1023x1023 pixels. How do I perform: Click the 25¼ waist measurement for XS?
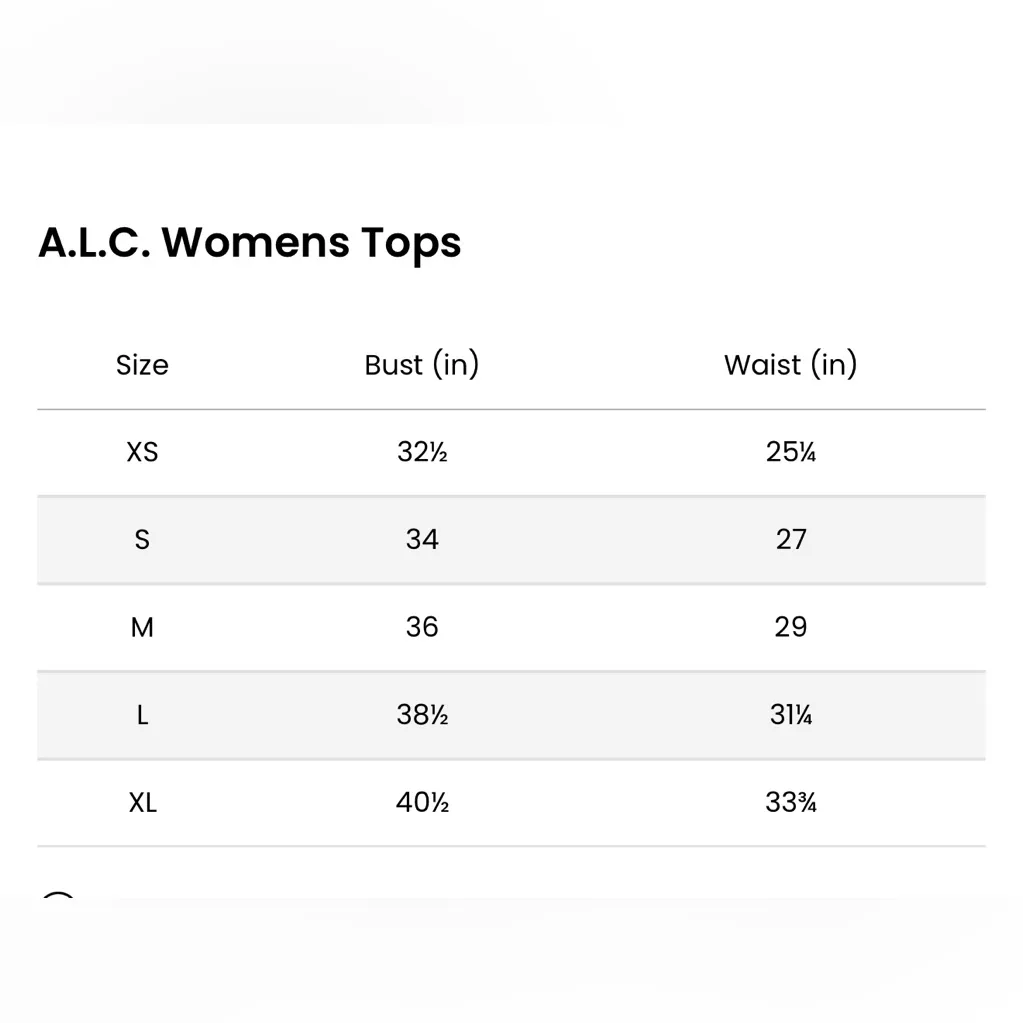click(791, 452)
